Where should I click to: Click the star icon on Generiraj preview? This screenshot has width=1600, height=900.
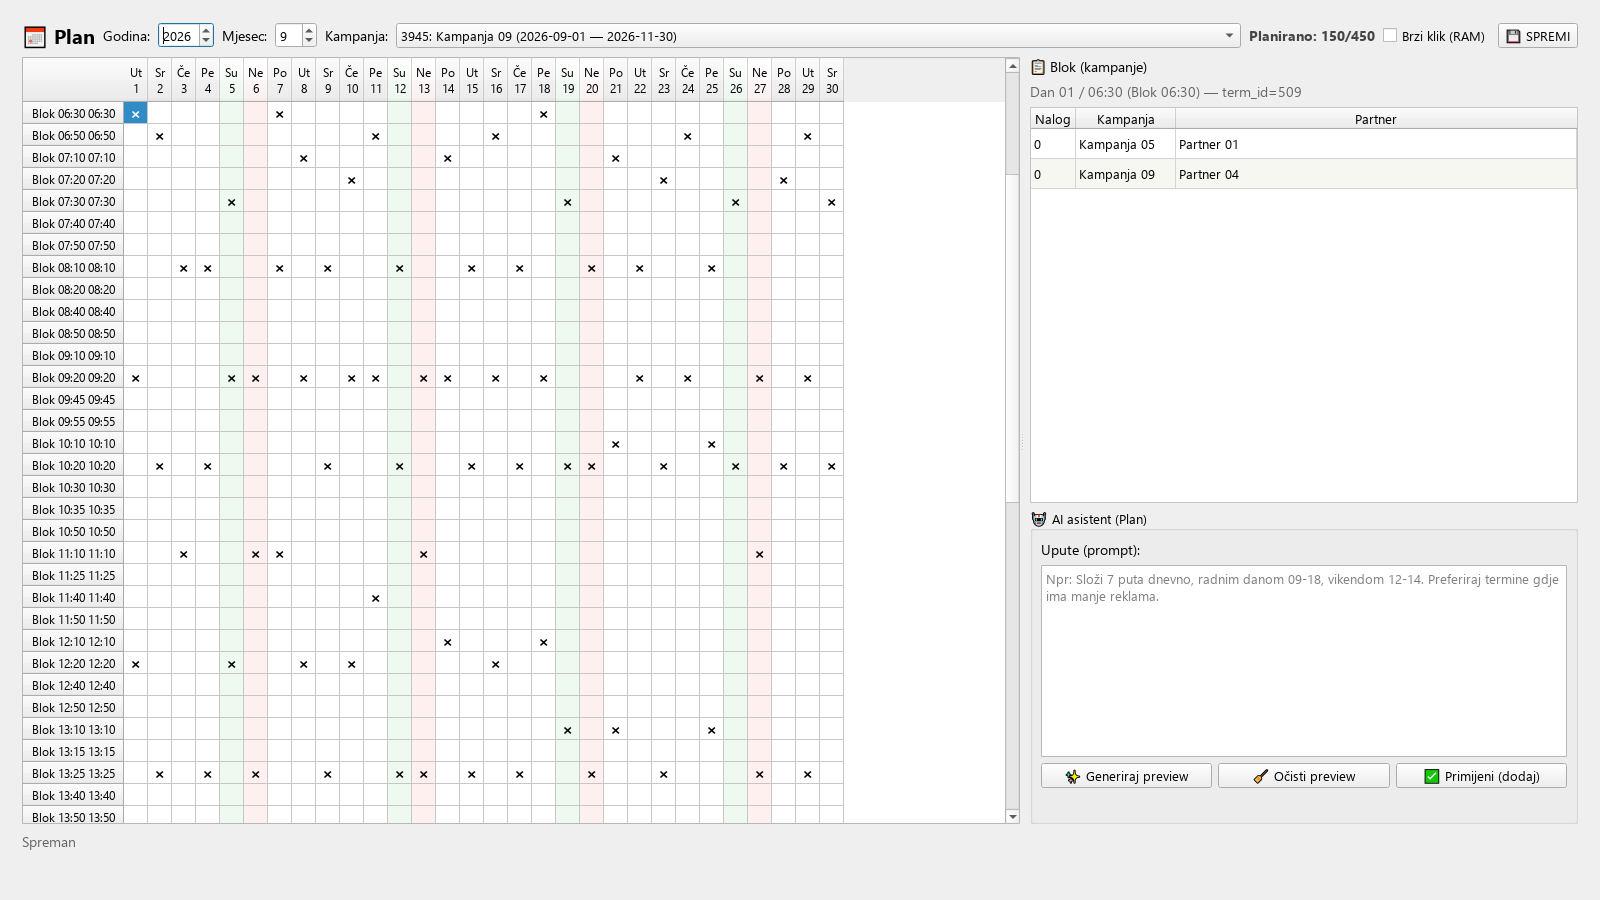pyautogui.click(x=1073, y=776)
